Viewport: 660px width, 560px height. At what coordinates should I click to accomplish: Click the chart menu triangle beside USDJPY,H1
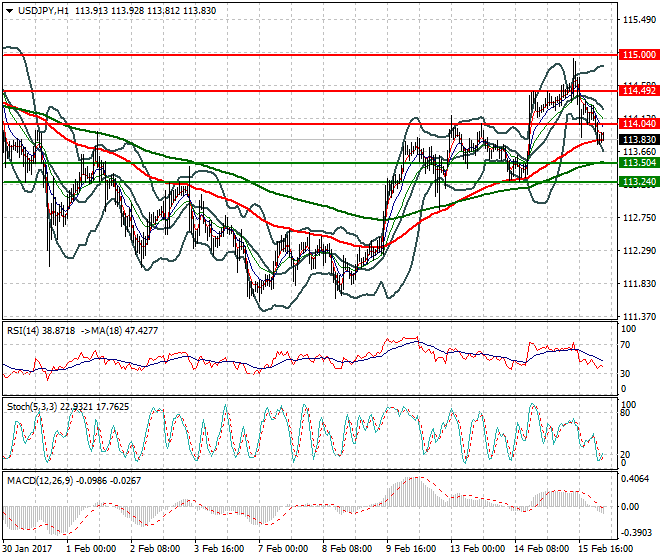[x=9, y=11]
